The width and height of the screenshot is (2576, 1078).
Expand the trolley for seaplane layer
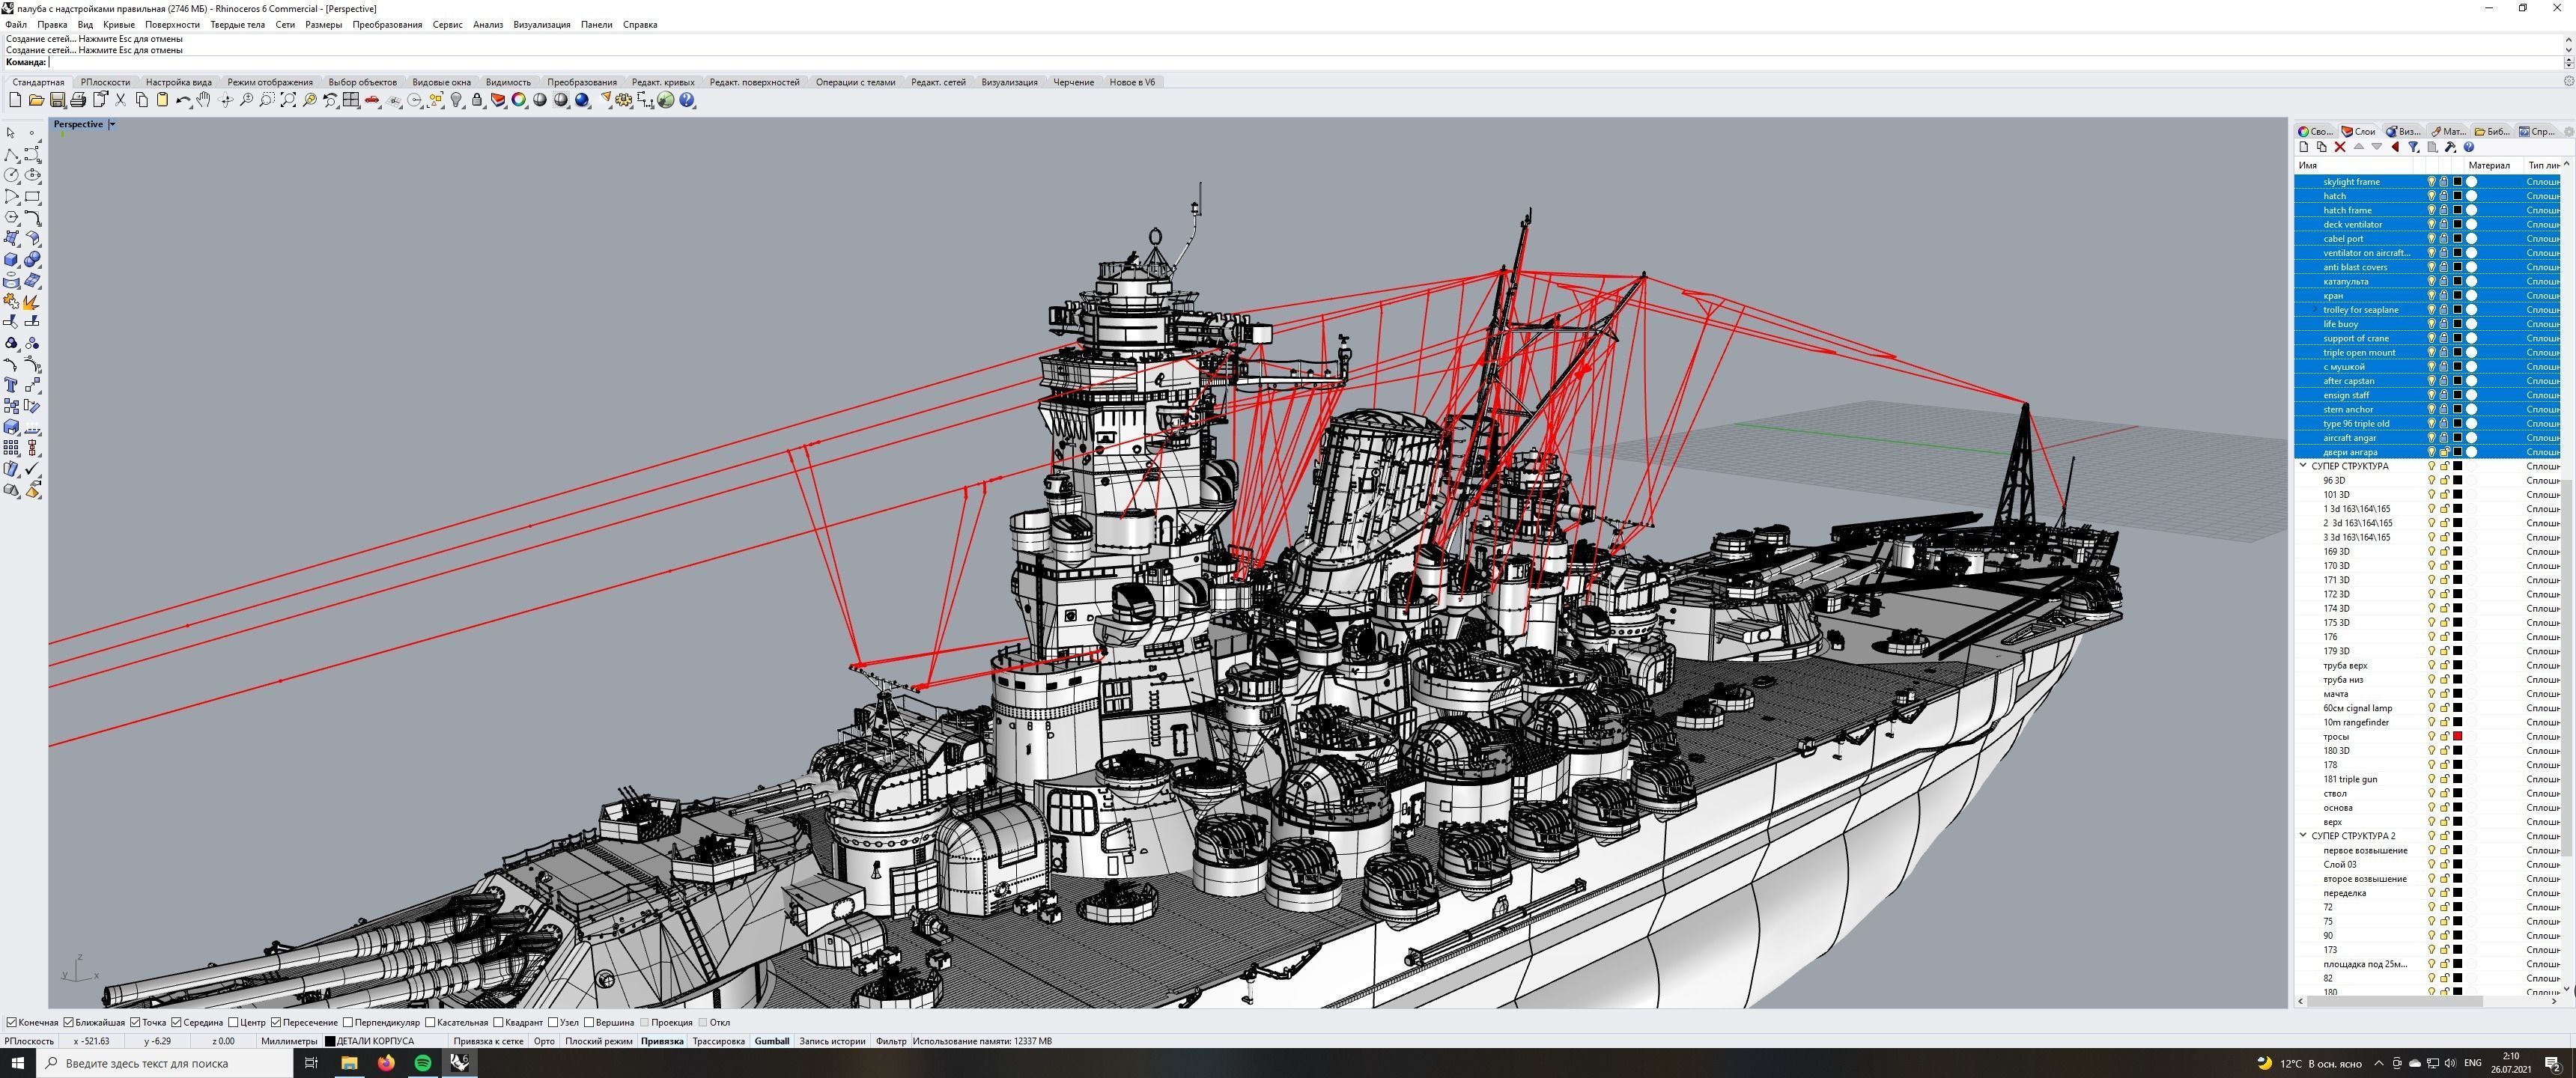[x=2314, y=310]
